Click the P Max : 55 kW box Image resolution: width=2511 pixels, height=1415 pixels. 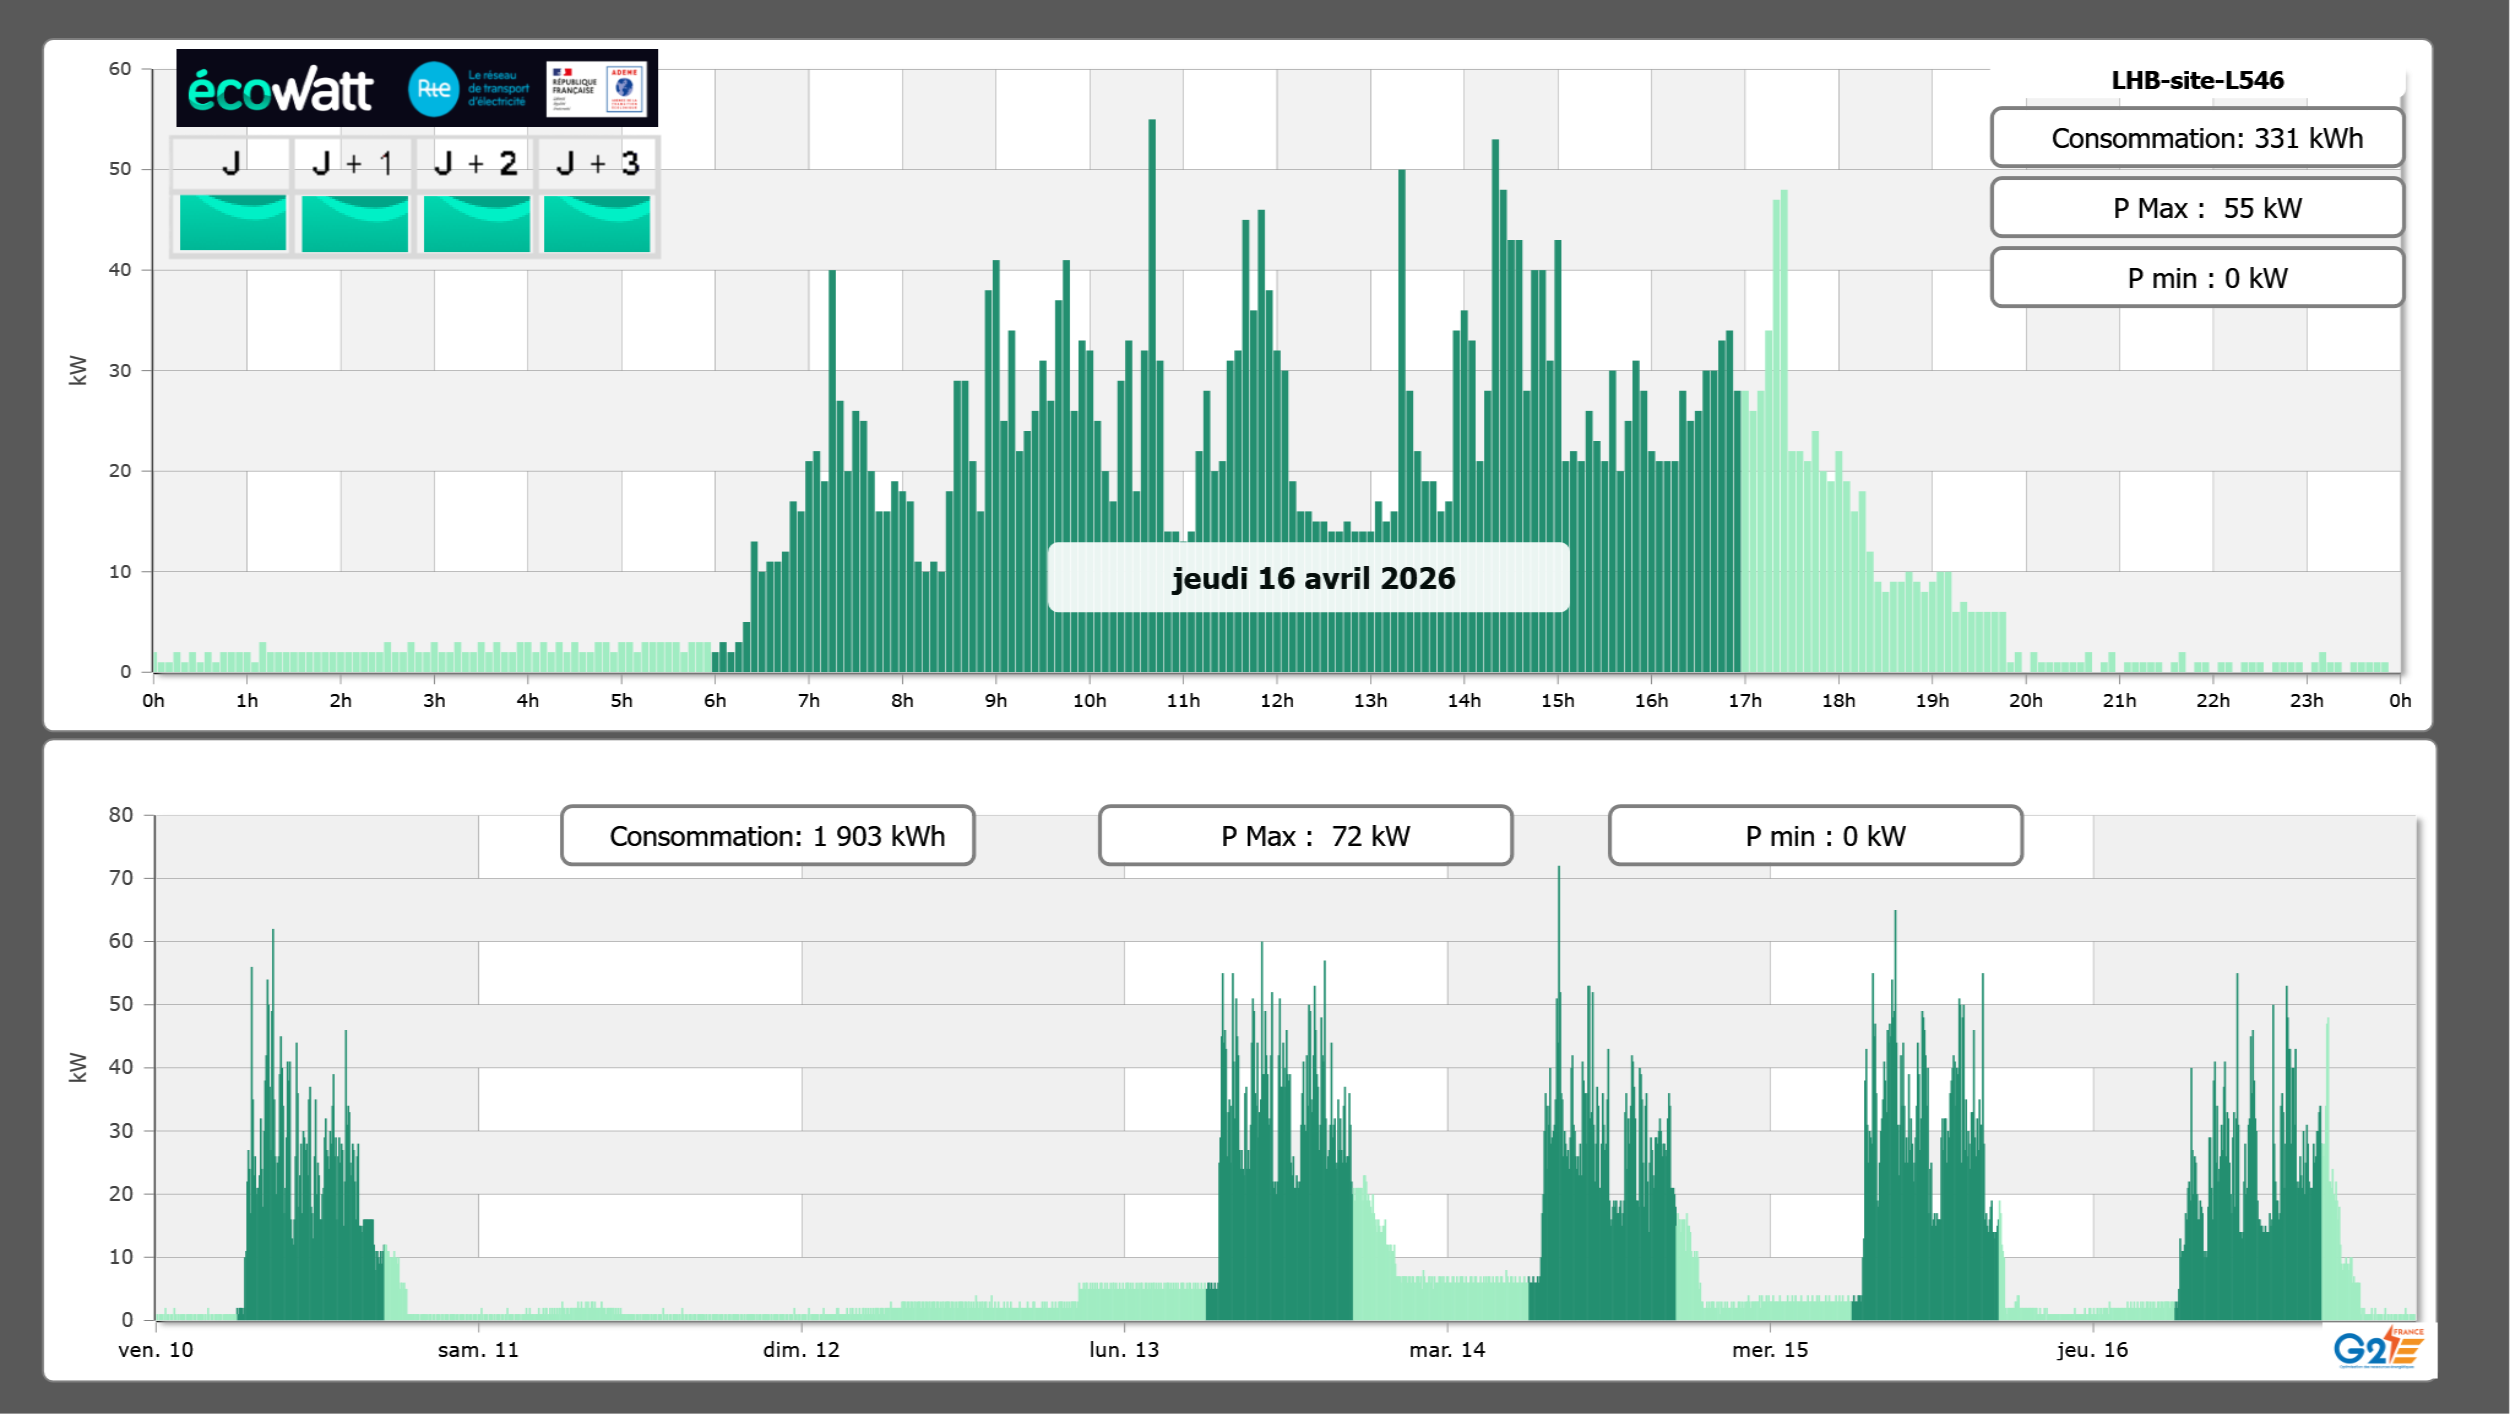[2197, 208]
